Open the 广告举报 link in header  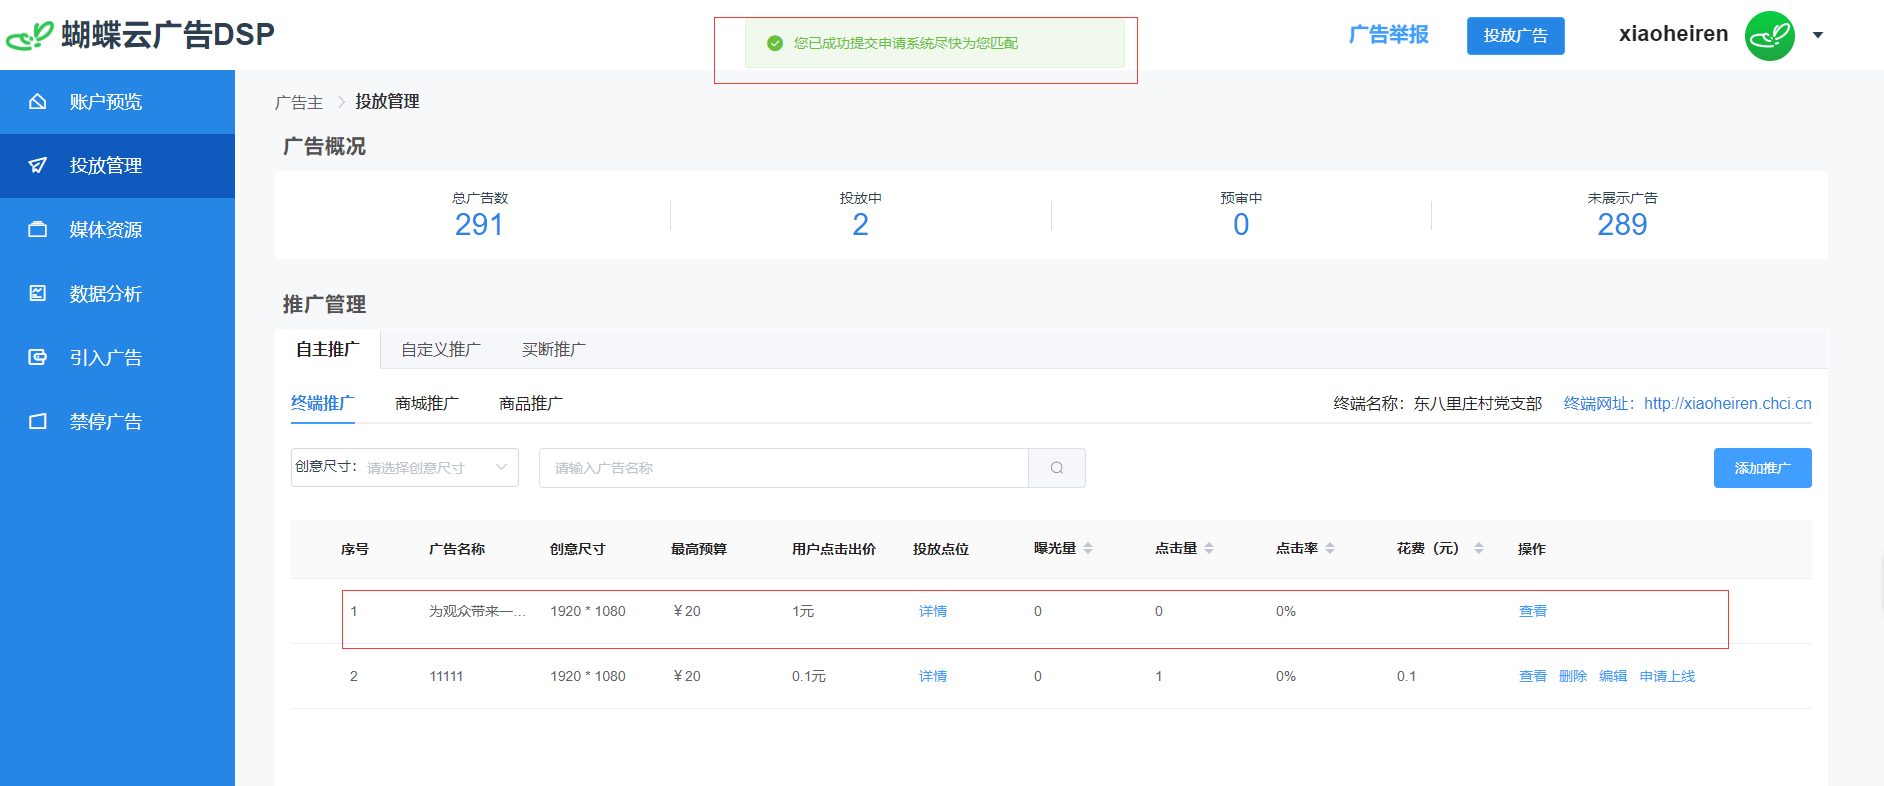pos(1388,35)
